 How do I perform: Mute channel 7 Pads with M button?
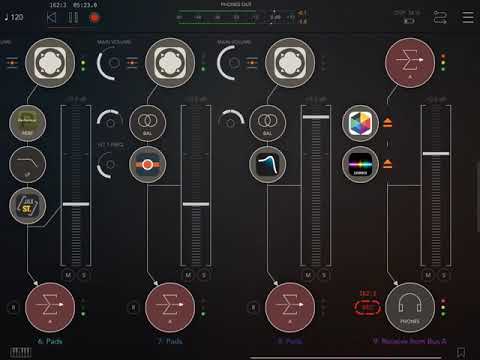point(188,275)
